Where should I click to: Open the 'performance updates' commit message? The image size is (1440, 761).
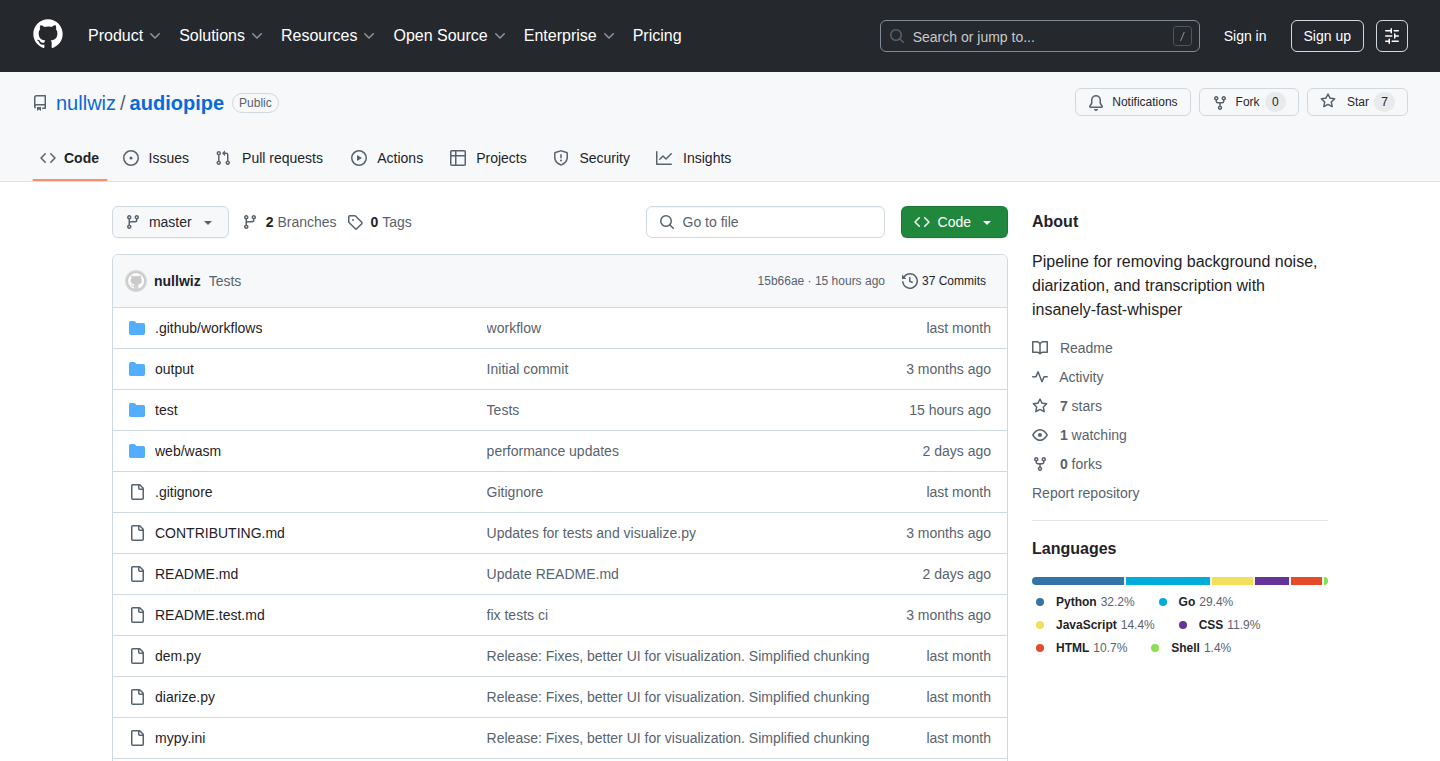[x=553, y=451]
